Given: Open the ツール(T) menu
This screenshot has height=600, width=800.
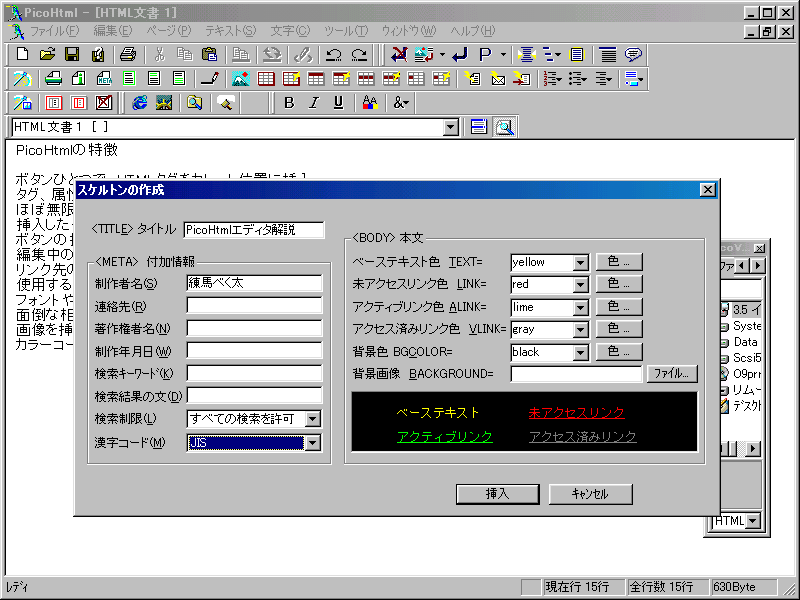Looking at the screenshot, I should point(345,31).
